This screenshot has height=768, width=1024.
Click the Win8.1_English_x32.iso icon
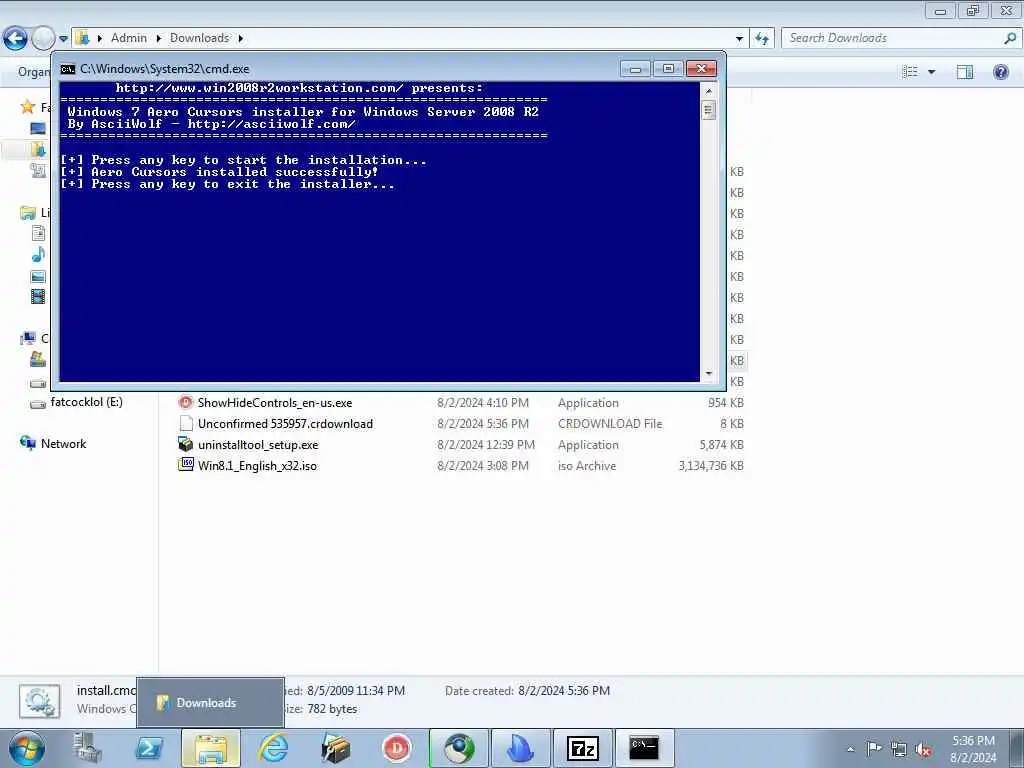coord(186,465)
